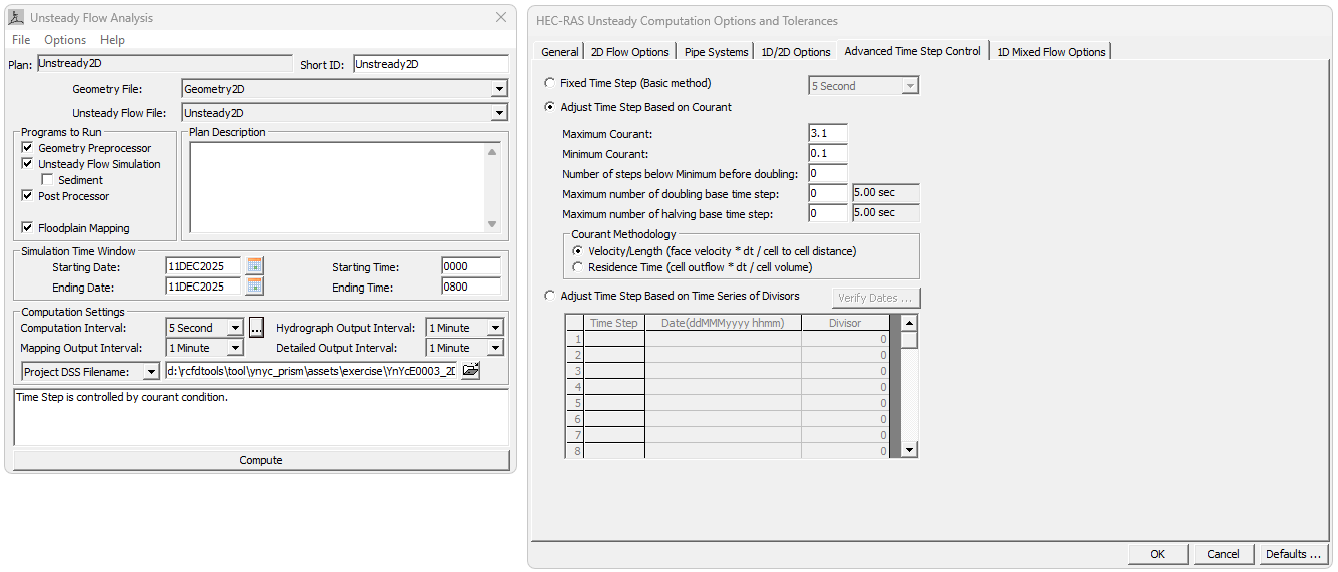This screenshot has height=572, width=1338.
Task: Click the DSS file path field
Action: point(311,372)
